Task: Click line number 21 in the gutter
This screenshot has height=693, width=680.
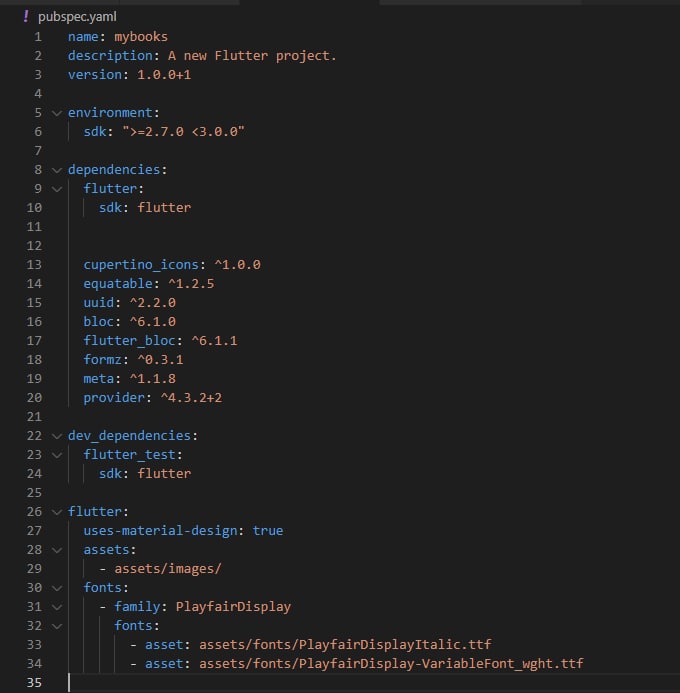Action: click(34, 417)
